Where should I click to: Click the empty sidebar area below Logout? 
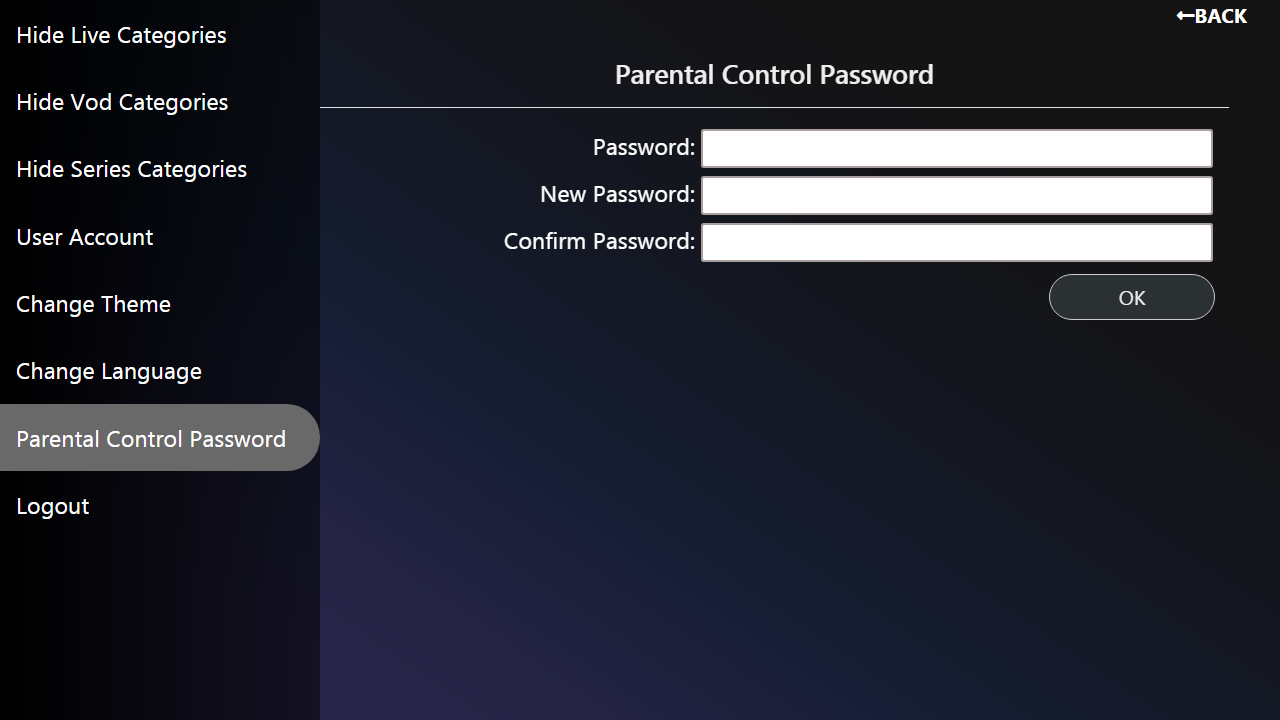click(160, 620)
